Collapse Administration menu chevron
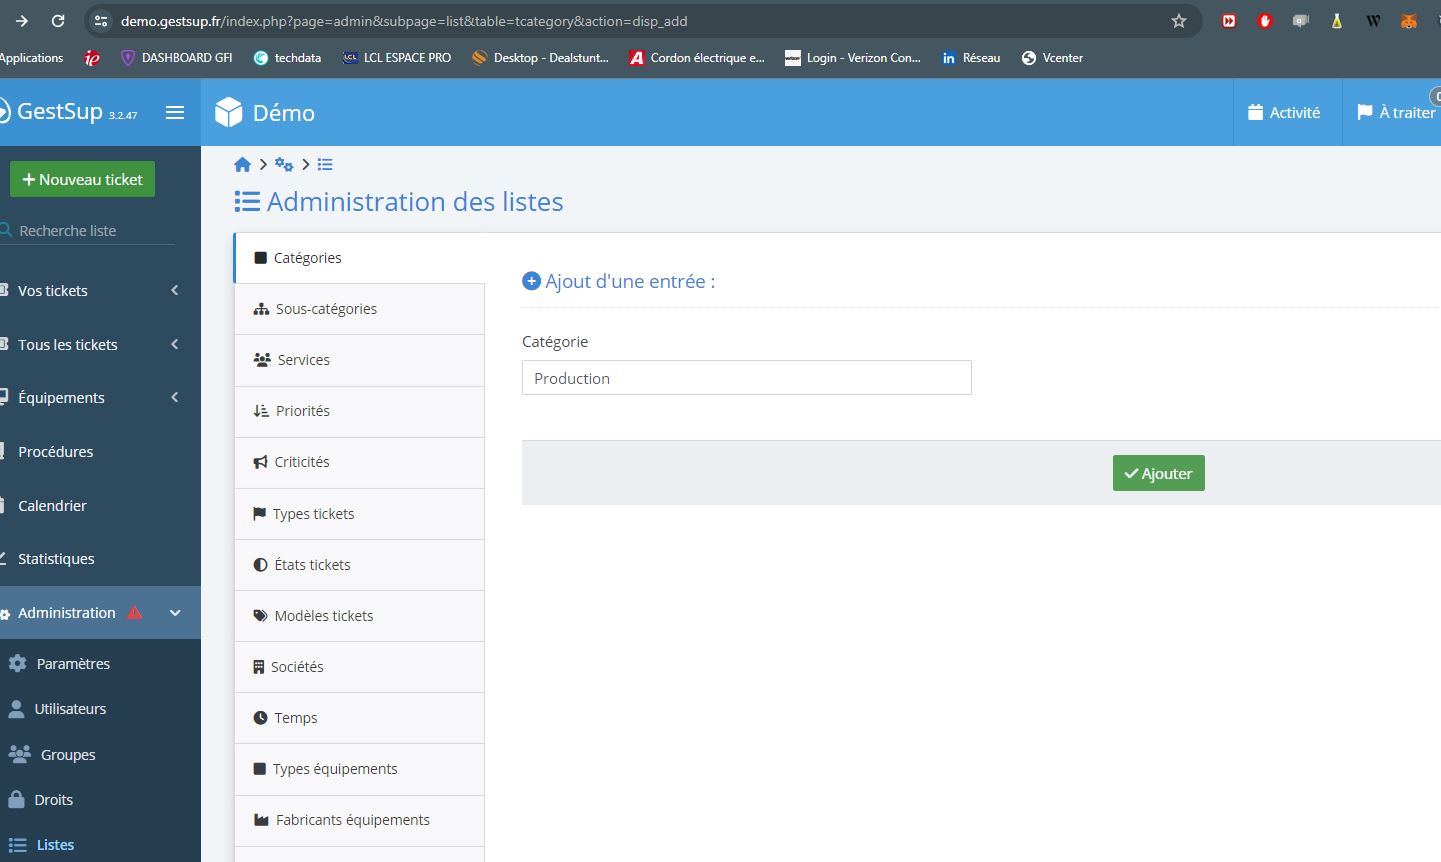The height and width of the screenshot is (862, 1441). coord(175,613)
